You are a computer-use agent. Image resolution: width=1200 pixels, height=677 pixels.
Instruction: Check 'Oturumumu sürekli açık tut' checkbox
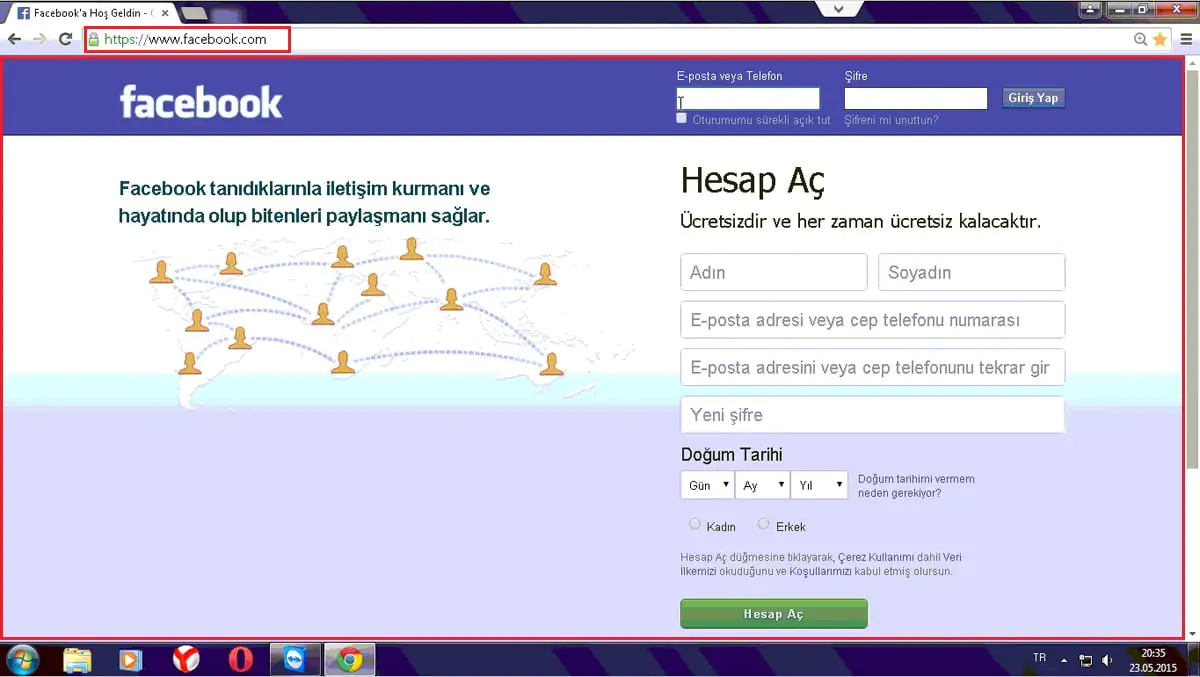tap(682, 118)
